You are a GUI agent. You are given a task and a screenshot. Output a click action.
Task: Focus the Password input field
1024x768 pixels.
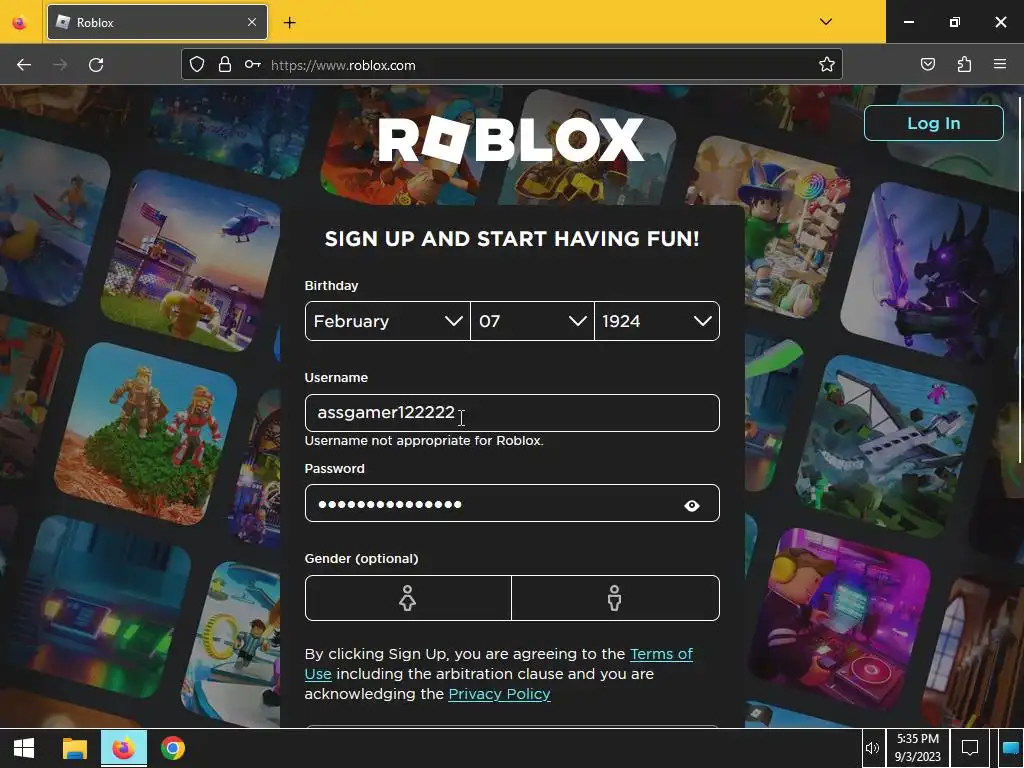coord(512,504)
